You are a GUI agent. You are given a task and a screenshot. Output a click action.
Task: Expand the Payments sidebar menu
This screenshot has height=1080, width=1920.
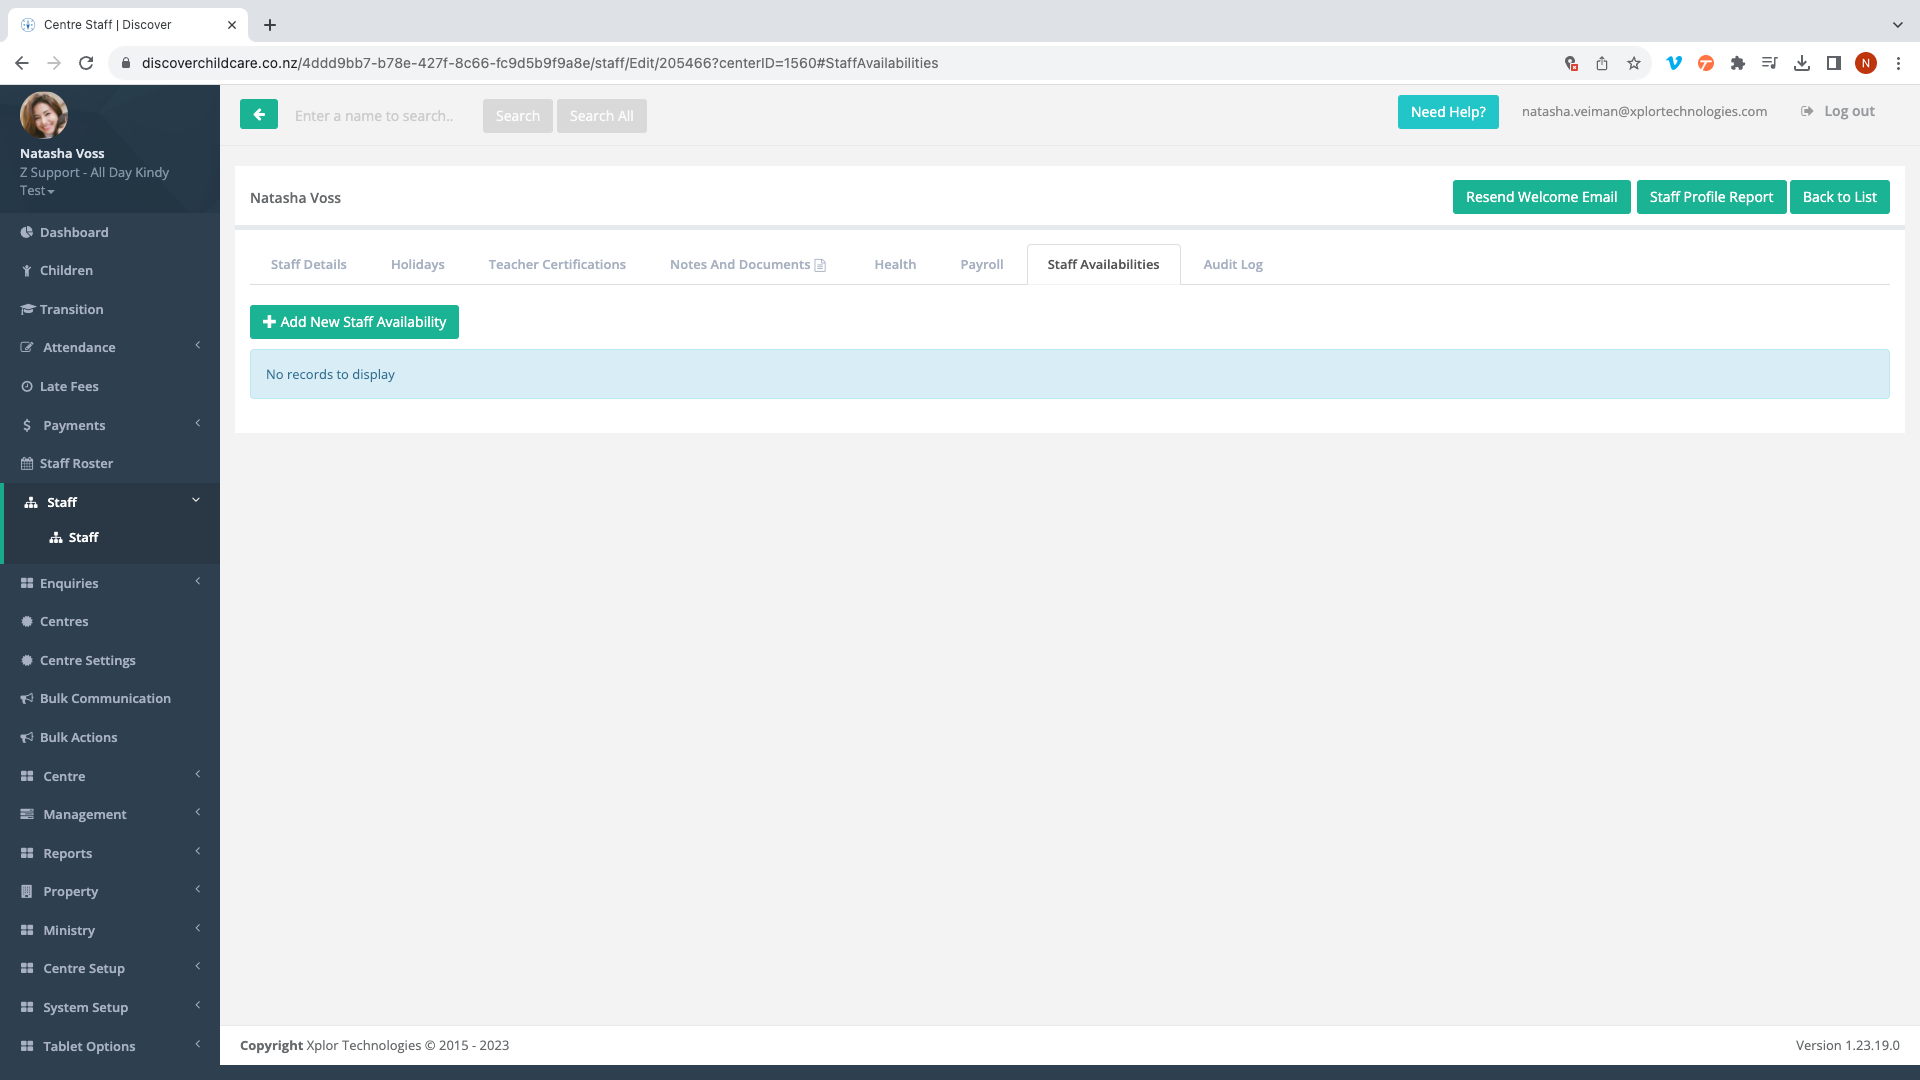tap(74, 426)
